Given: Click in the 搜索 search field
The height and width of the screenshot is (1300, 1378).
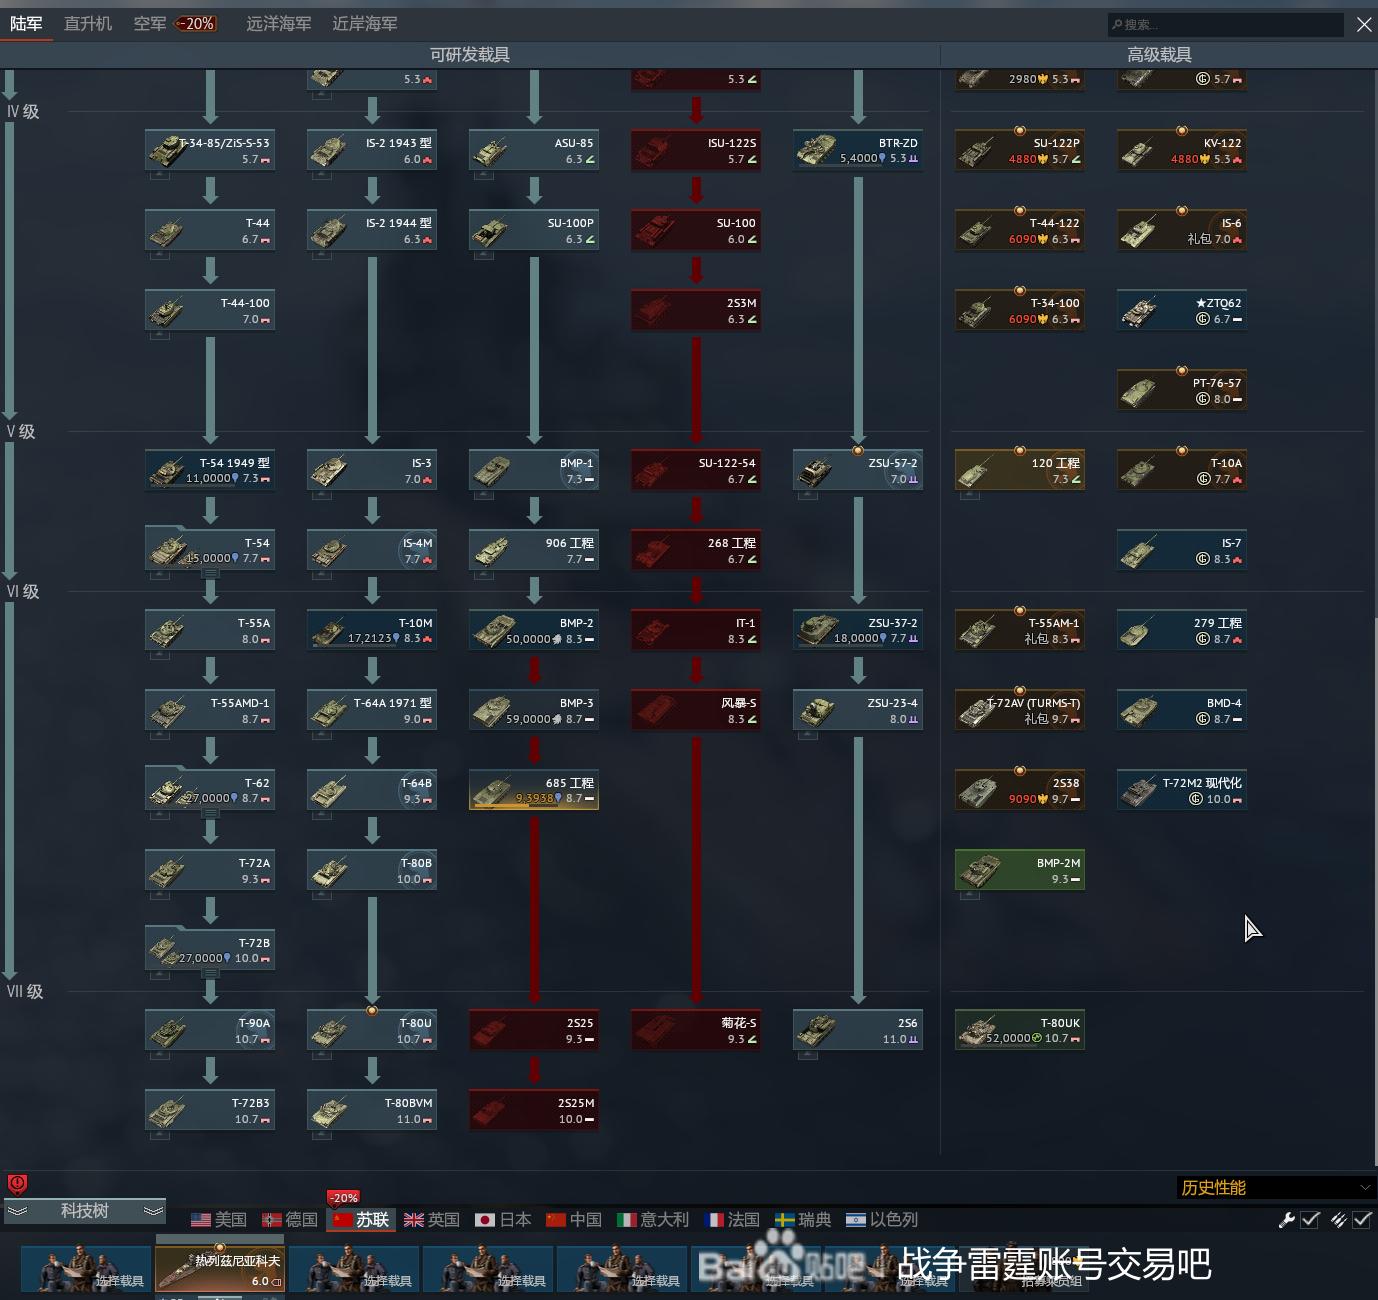Looking at the screenshot, I should [1225, 24].
